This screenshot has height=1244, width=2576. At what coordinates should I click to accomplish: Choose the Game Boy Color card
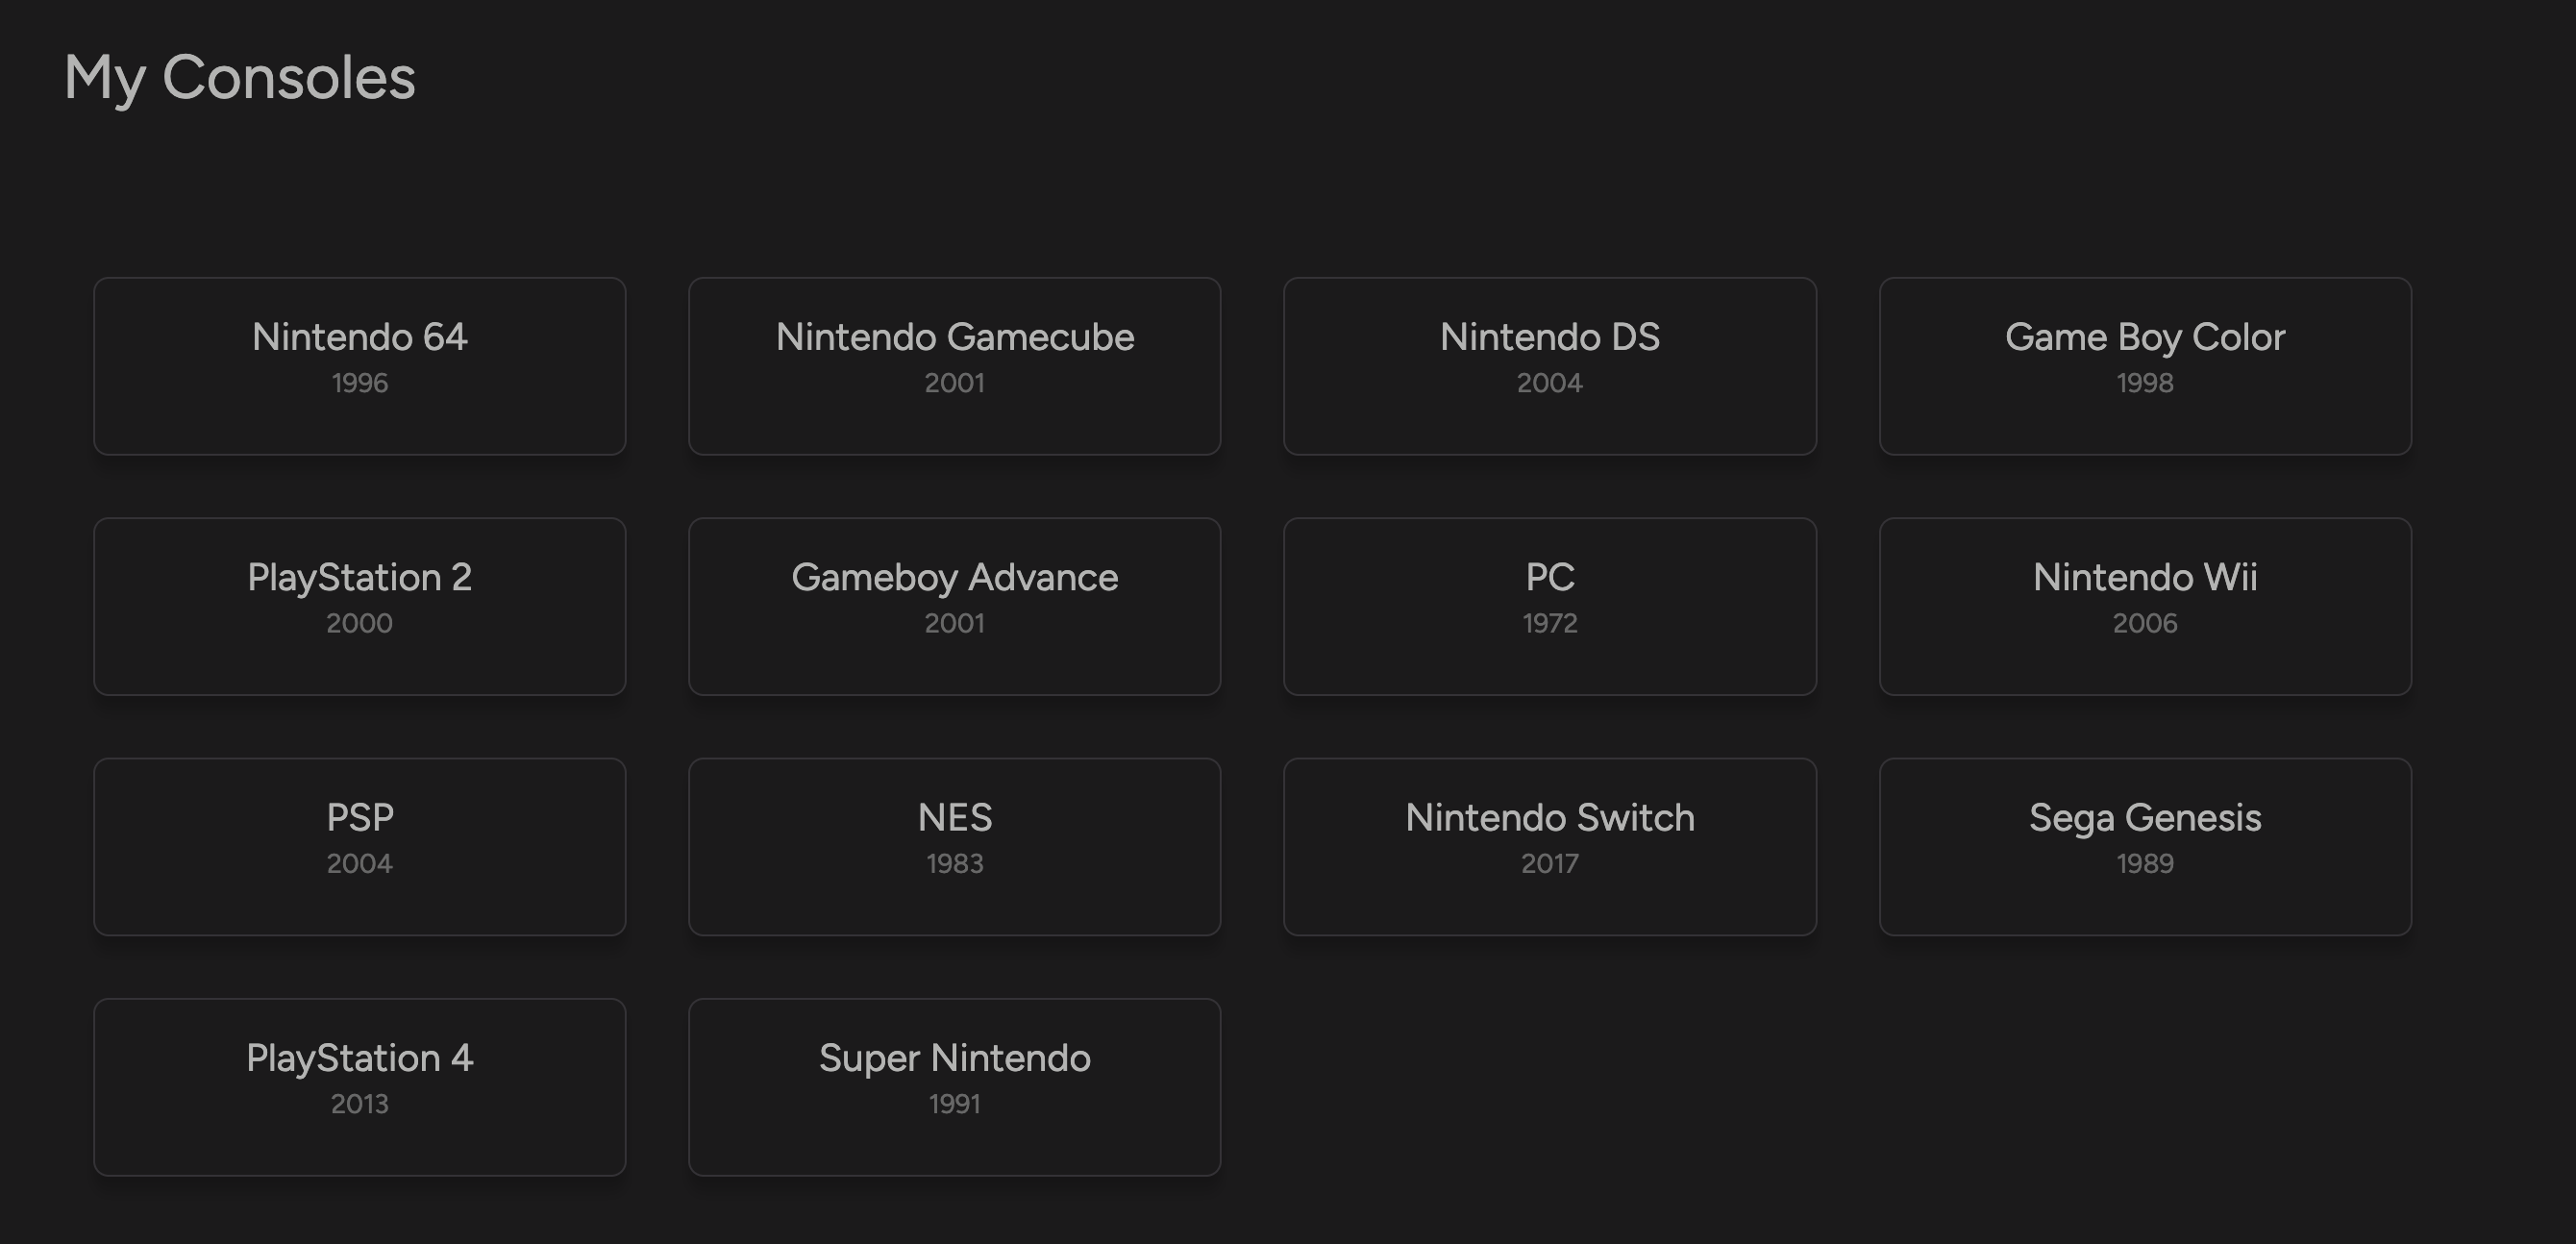click(2146, 366)
